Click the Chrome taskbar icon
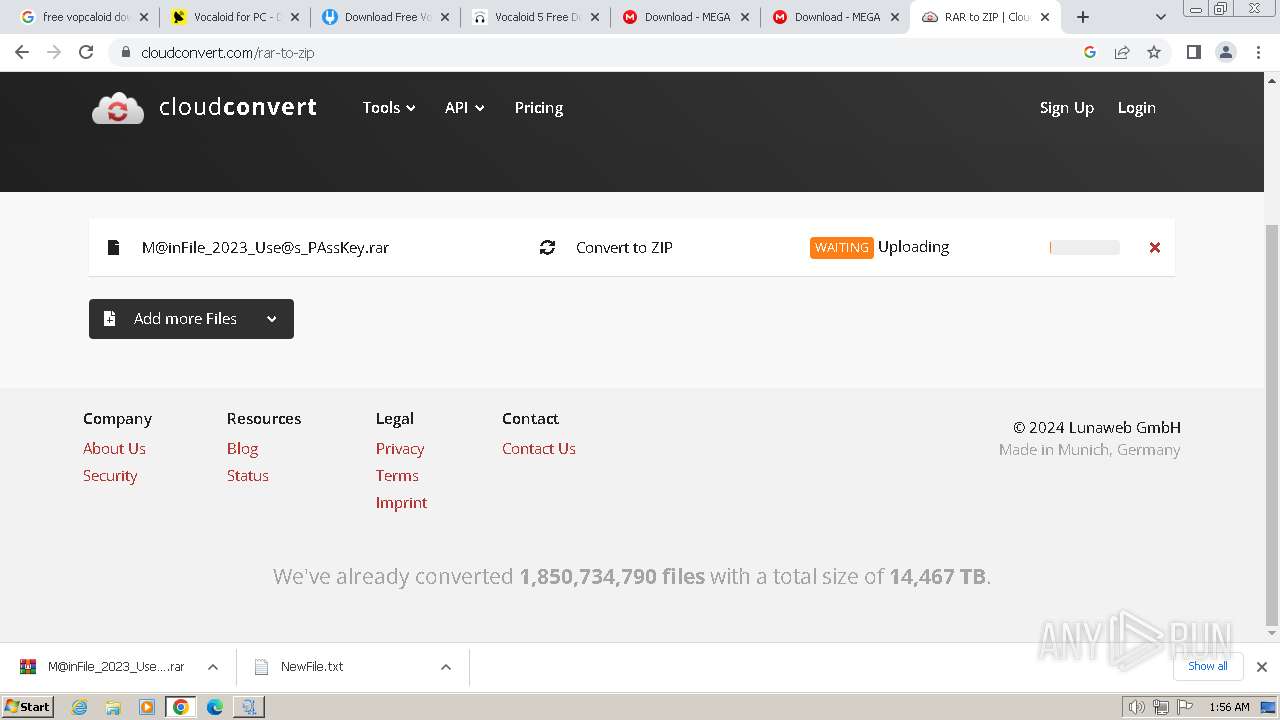Viewport: 1280px width, 720px height. [180, 707]
